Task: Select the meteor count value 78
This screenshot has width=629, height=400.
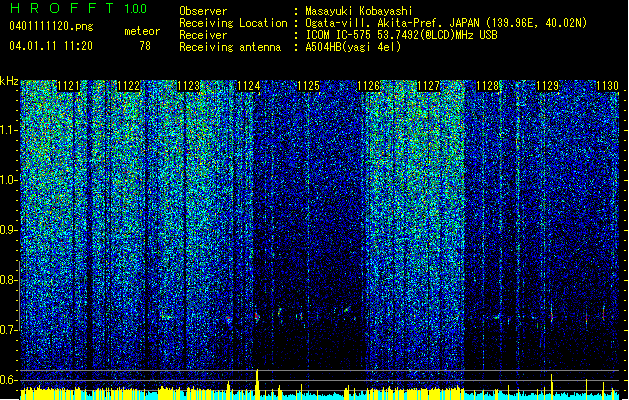Action: 145,46
